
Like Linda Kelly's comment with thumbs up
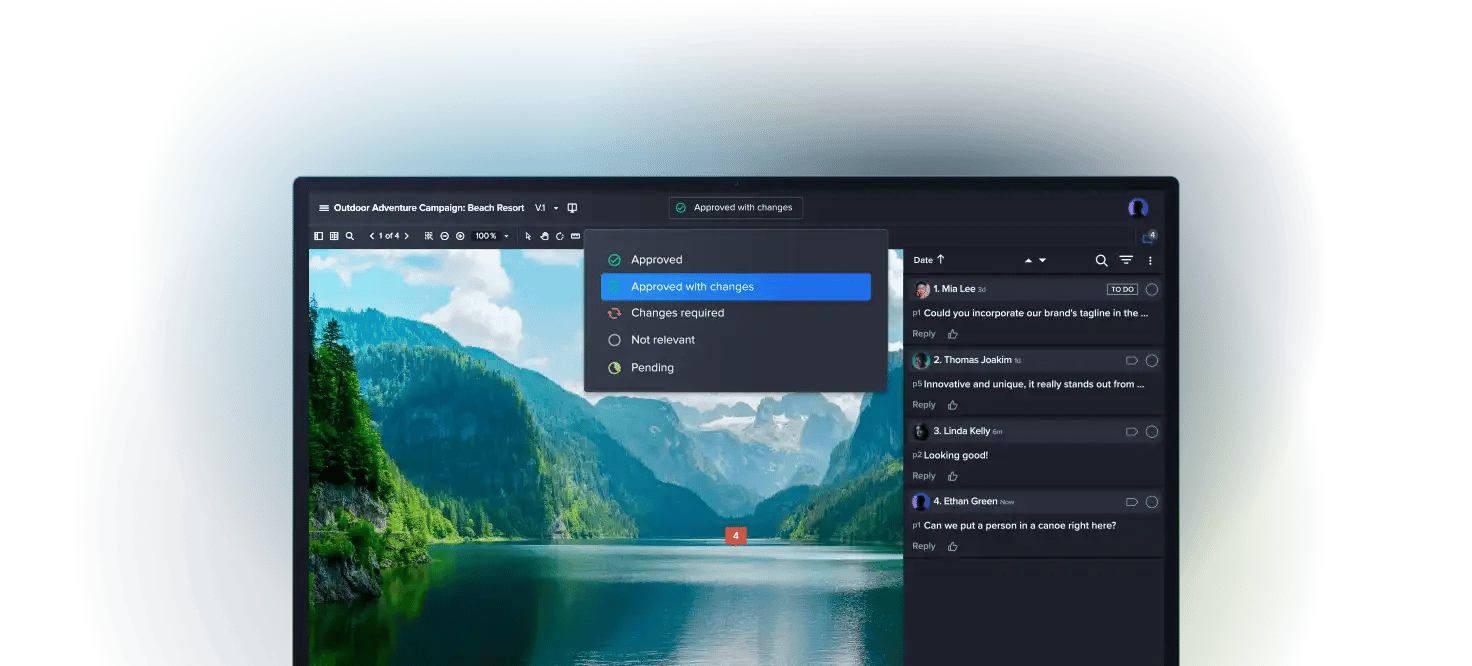coord(952,475)
